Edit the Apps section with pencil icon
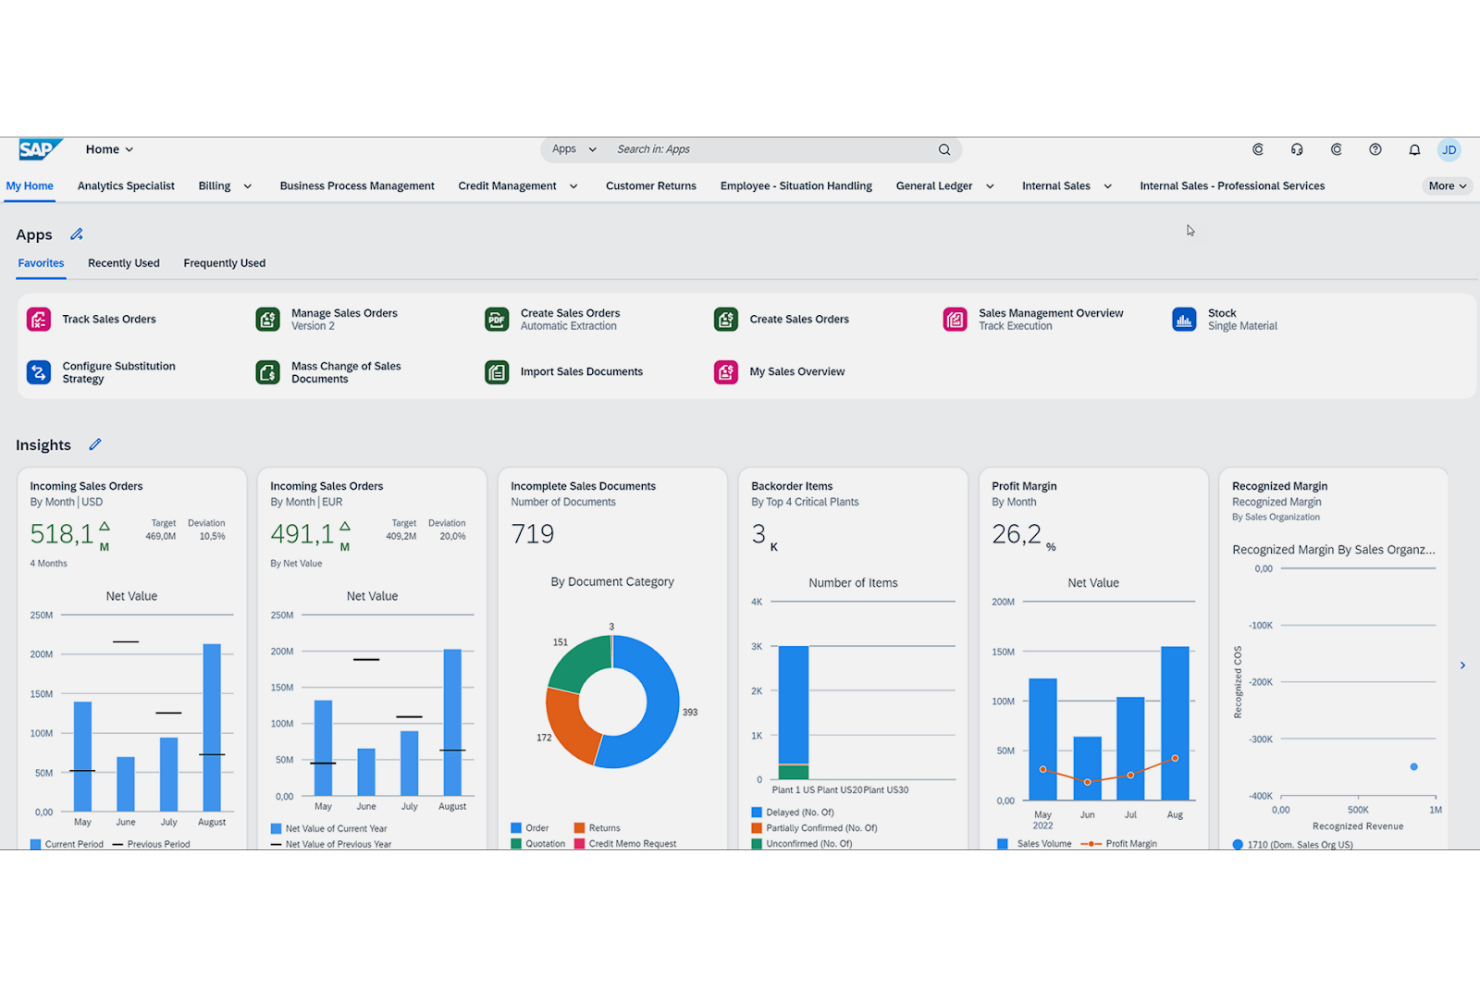The image size is (1480, 987). 77,234
